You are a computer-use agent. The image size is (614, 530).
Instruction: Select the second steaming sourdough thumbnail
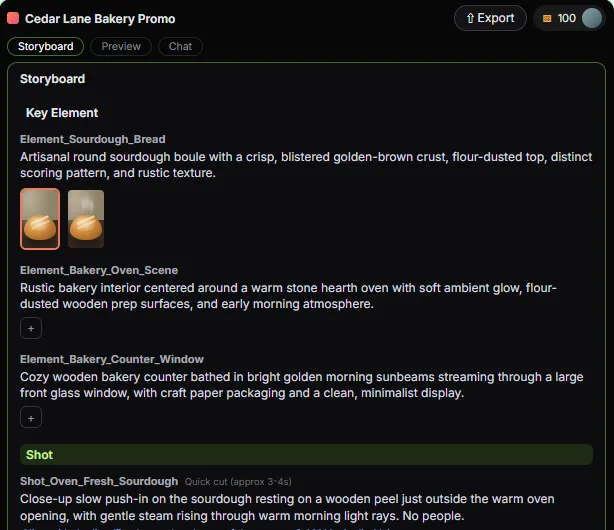[86, 219]
